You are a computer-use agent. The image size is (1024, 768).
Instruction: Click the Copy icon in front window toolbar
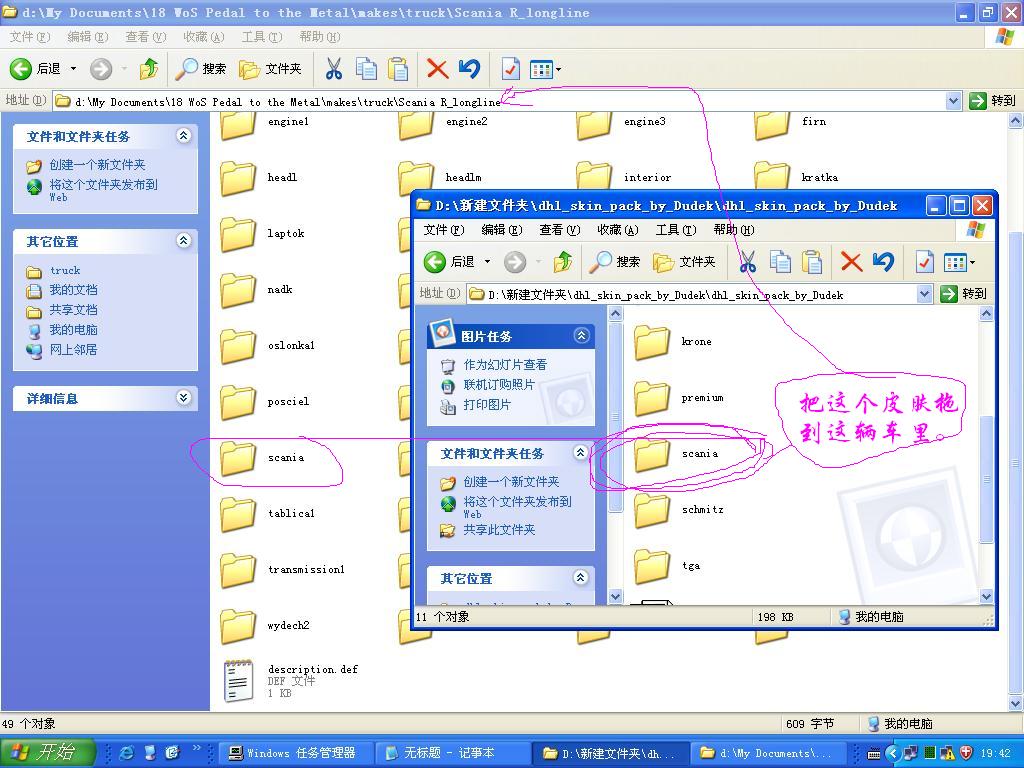pyautogui.click(x=780, y=262)
